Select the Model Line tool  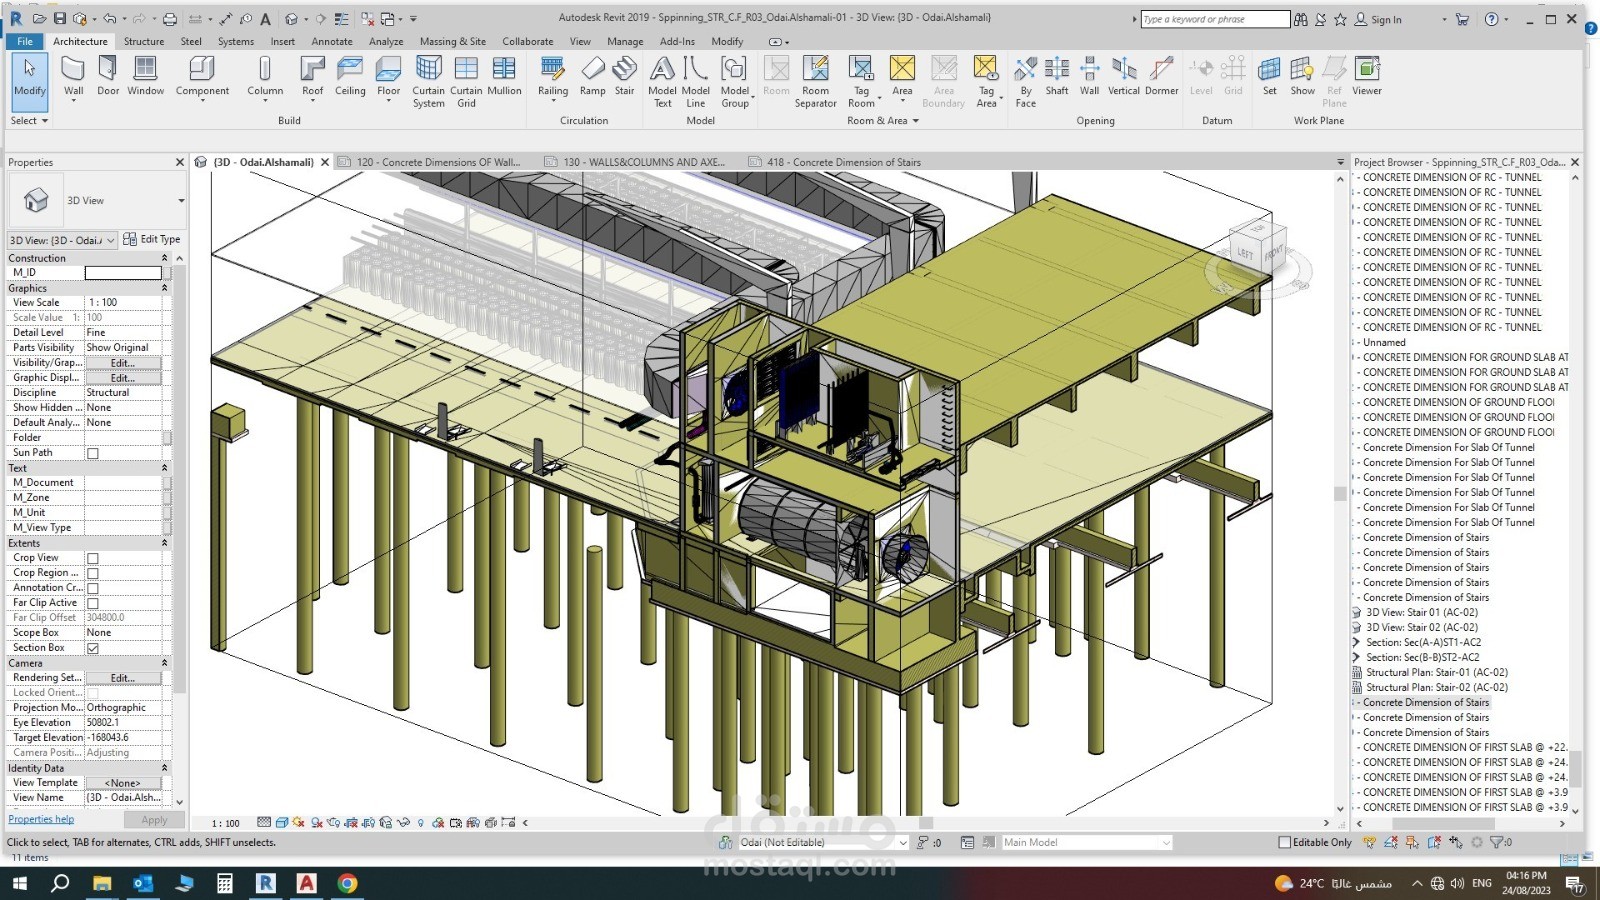[x=696, y=82]
